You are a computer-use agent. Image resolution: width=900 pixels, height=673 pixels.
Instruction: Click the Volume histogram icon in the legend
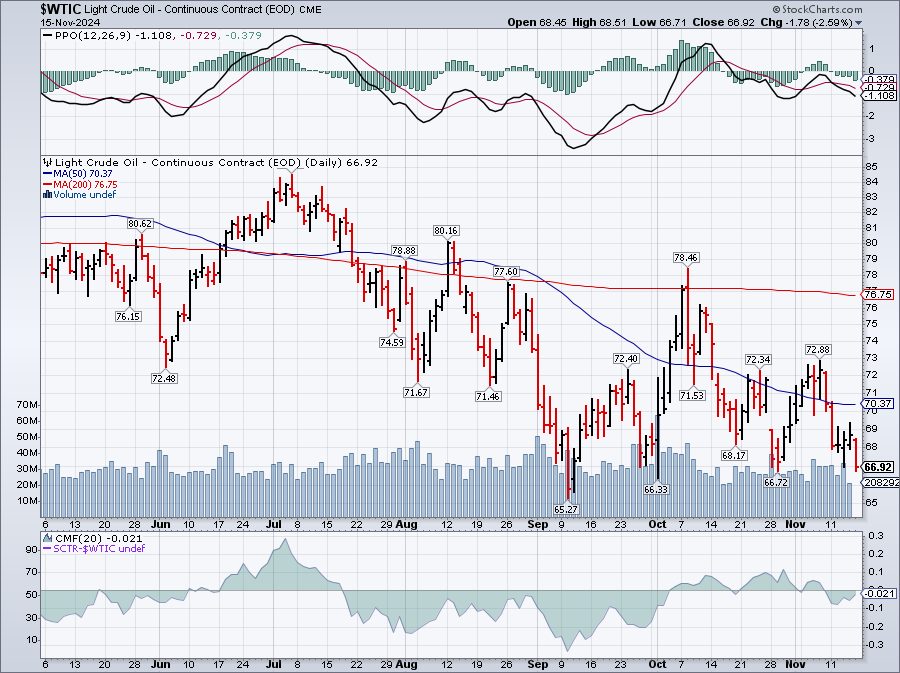[46, 195]
